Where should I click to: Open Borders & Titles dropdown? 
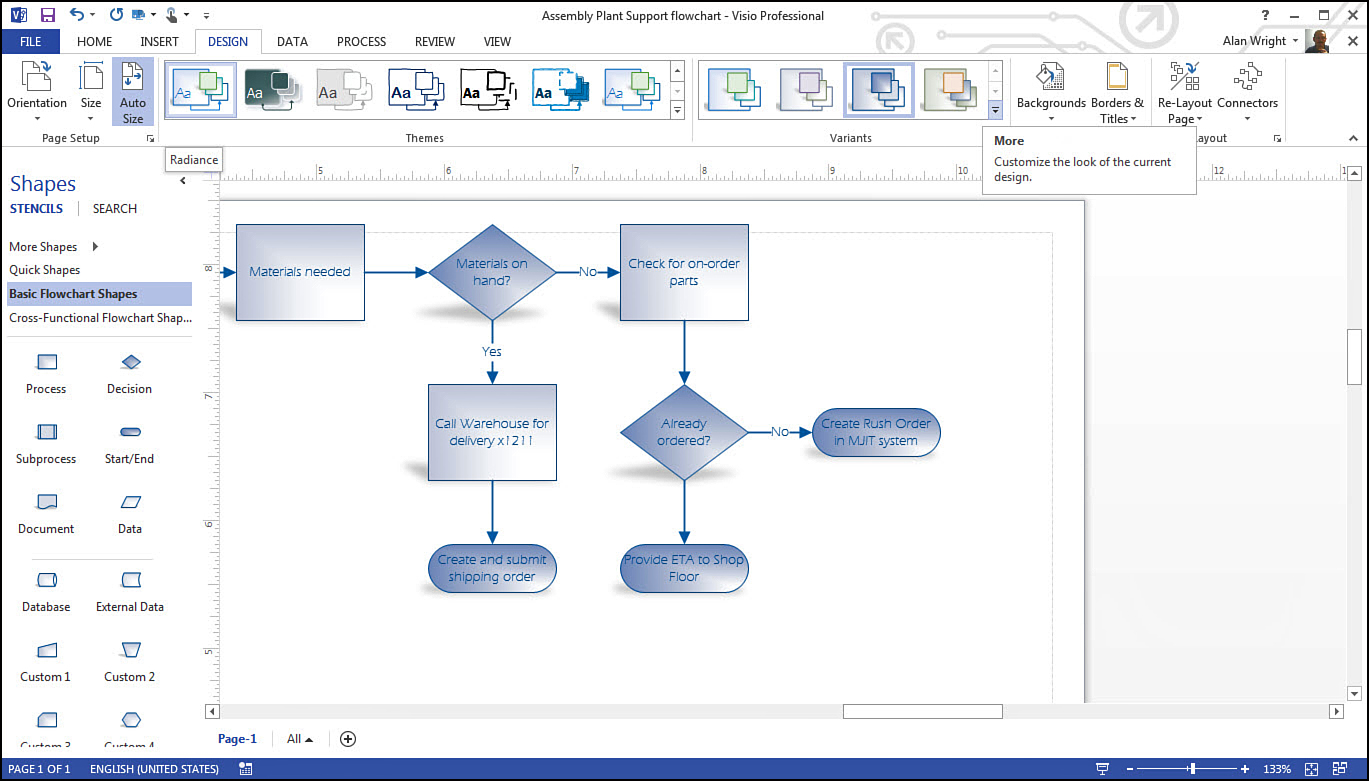pyautogui.click(x=1117, y=93)
